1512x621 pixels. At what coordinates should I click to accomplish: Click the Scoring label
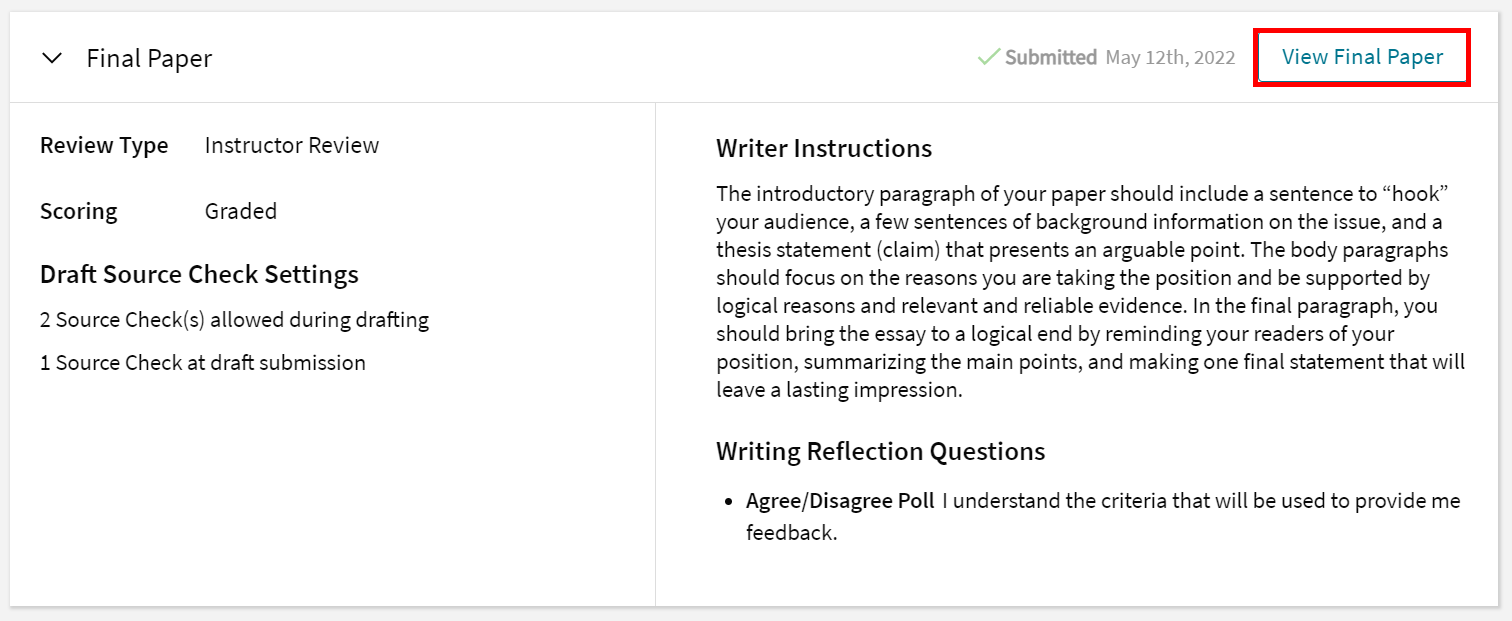(x=78, y=211)
